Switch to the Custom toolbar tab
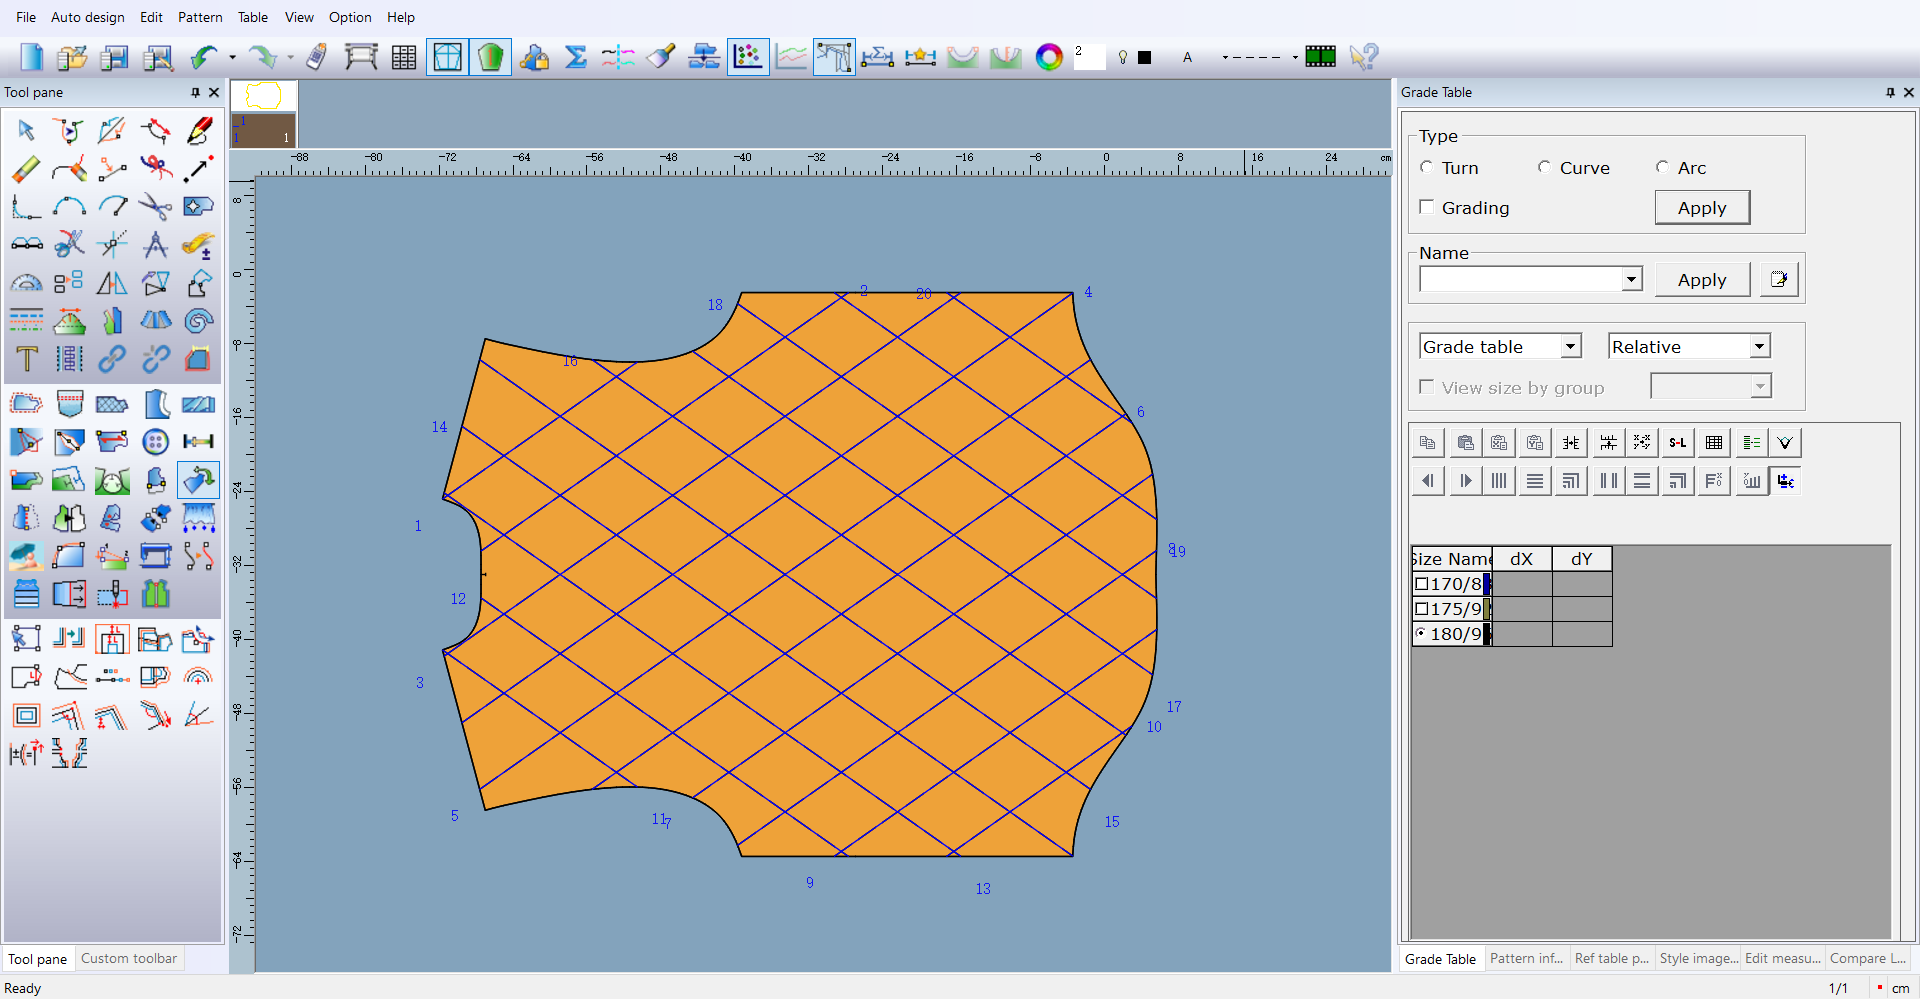Image resolution: width=1920 pixels, height=999 pixels. 129,958
